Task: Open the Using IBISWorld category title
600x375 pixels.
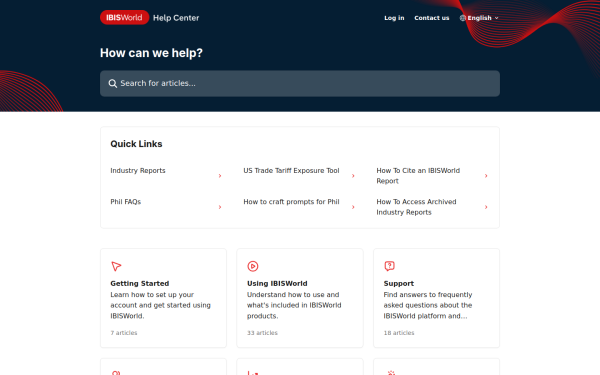Action: [277, 284]
